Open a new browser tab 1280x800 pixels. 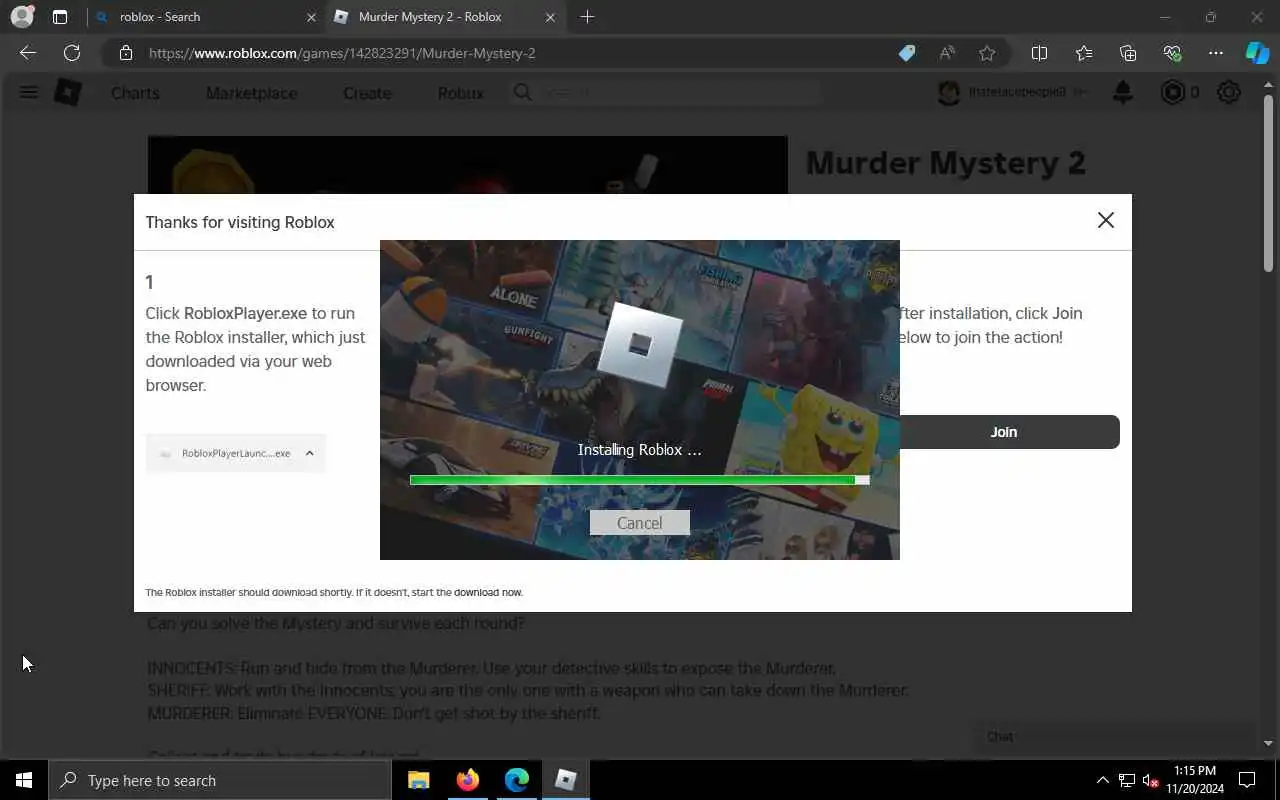[587, 17]
